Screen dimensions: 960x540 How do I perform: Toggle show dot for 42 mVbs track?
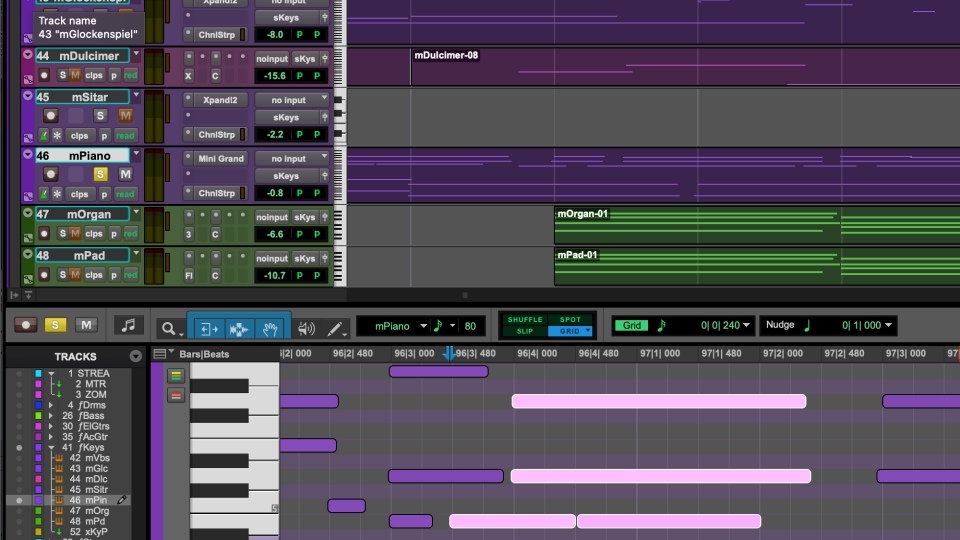(x=19, y=458)
